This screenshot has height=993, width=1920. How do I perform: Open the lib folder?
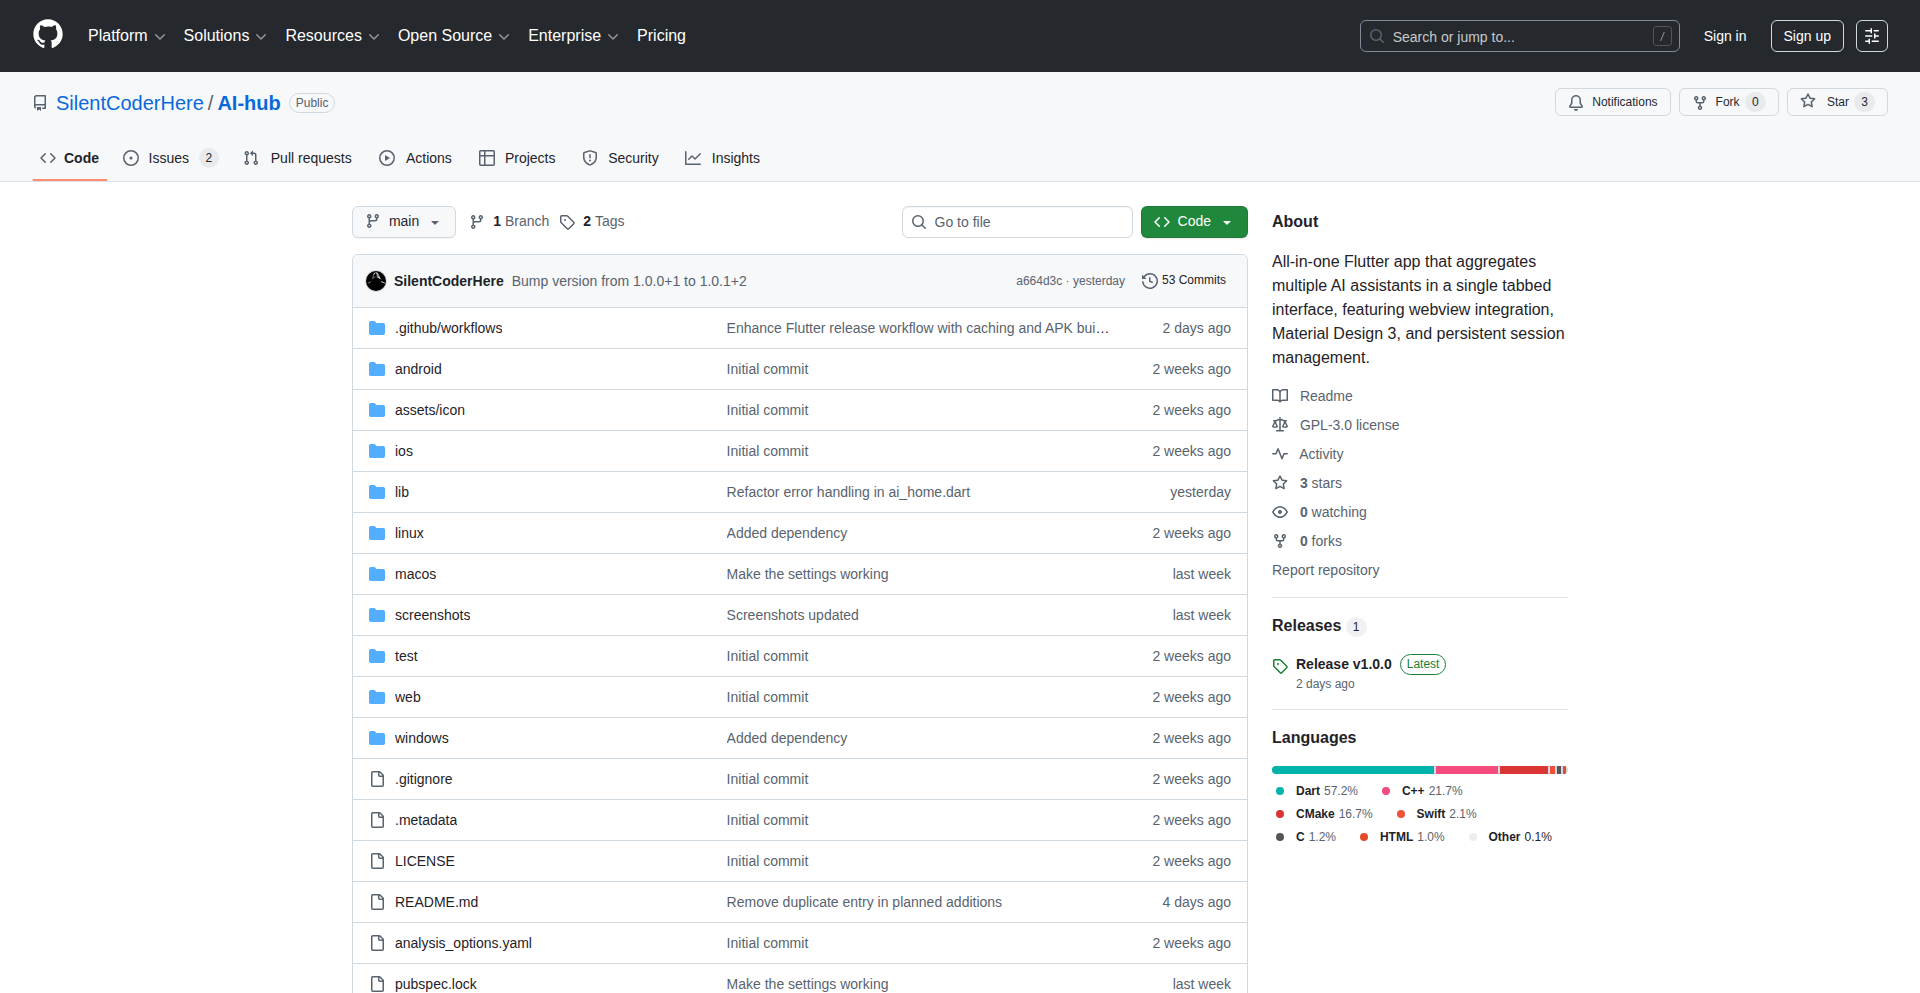[401, 492]
